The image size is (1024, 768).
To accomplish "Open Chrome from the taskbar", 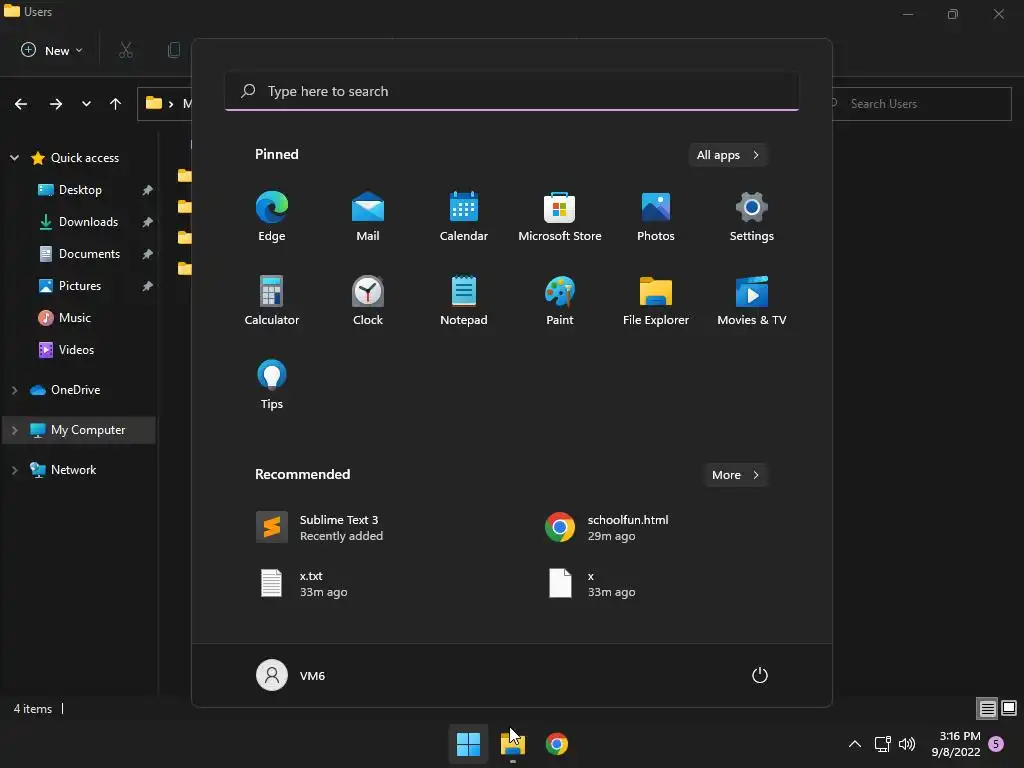I will click(556, 744).
